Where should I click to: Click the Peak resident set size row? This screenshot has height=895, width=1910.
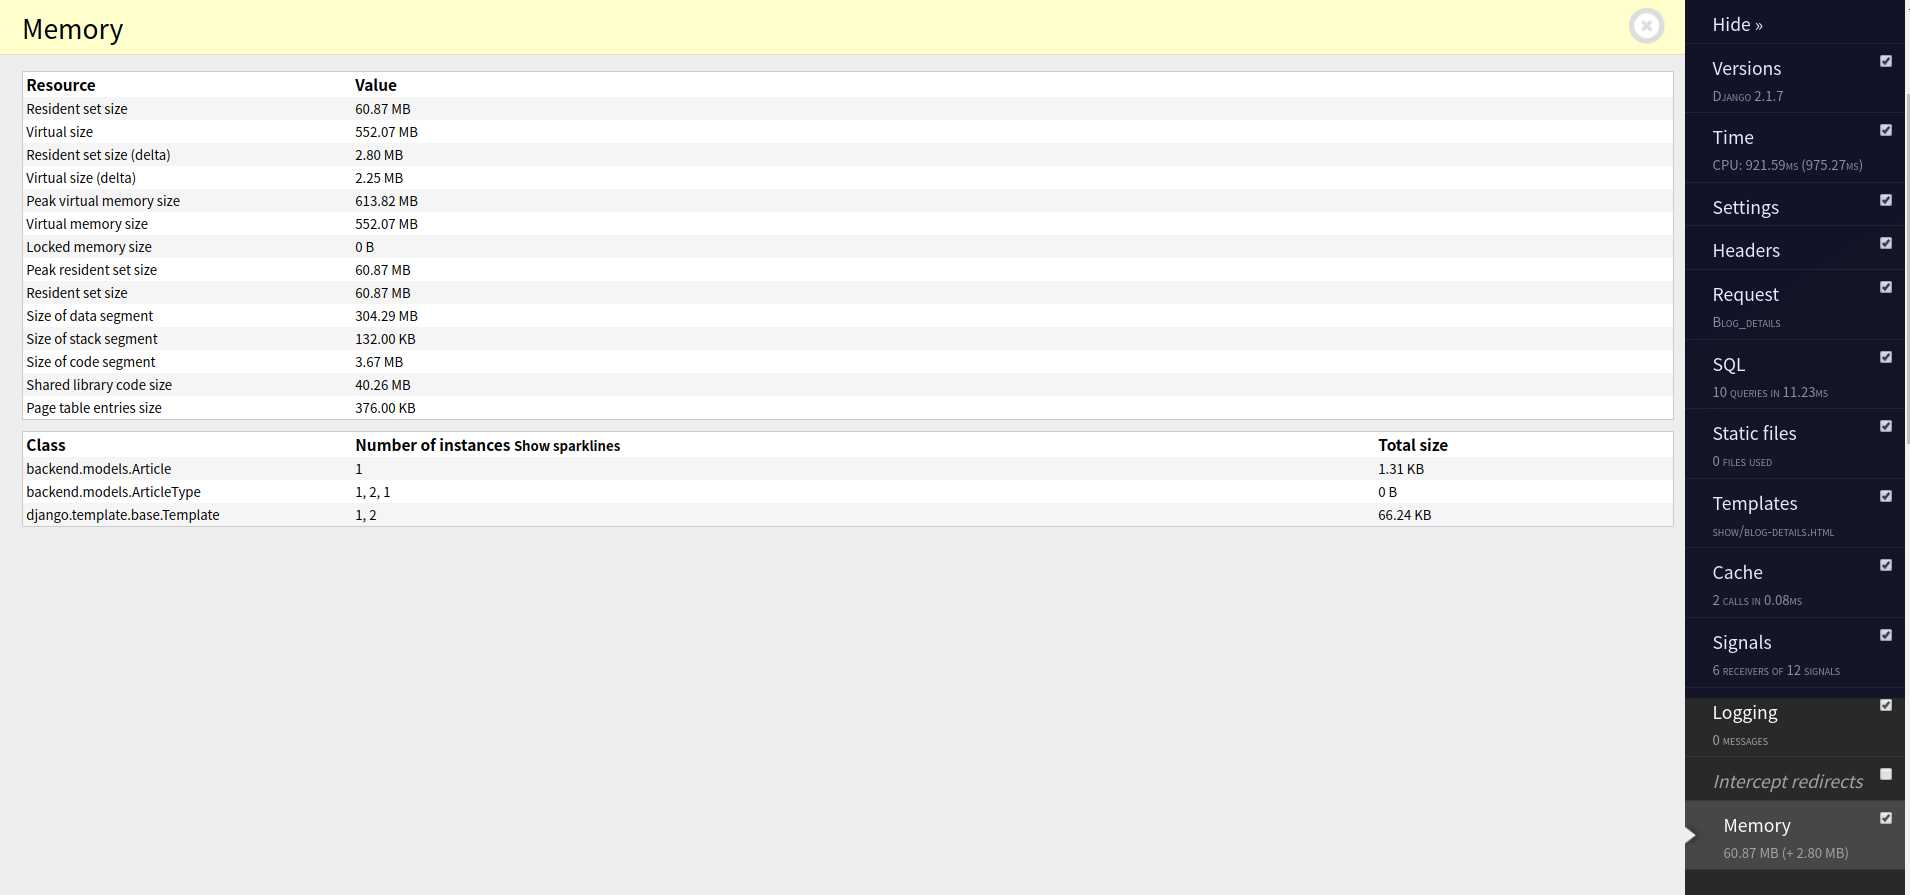[847, 270]
